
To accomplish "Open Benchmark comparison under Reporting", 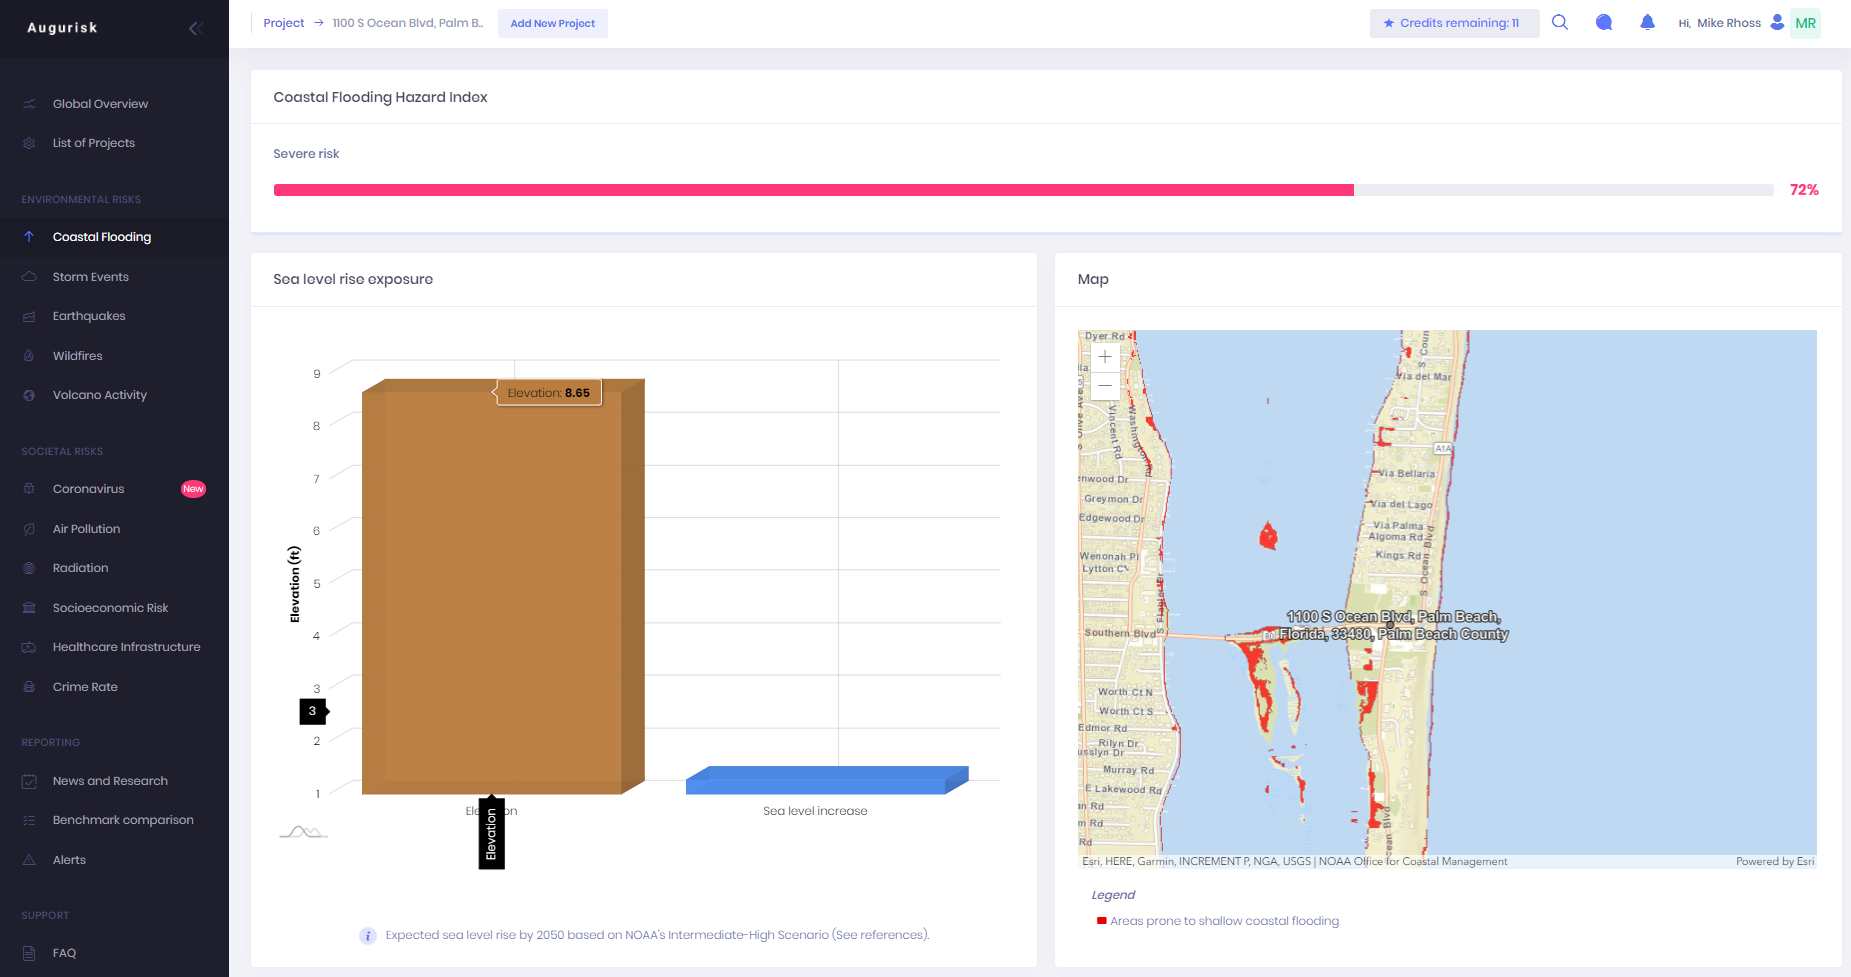I will pyautogui.click(x=122, y=820).
